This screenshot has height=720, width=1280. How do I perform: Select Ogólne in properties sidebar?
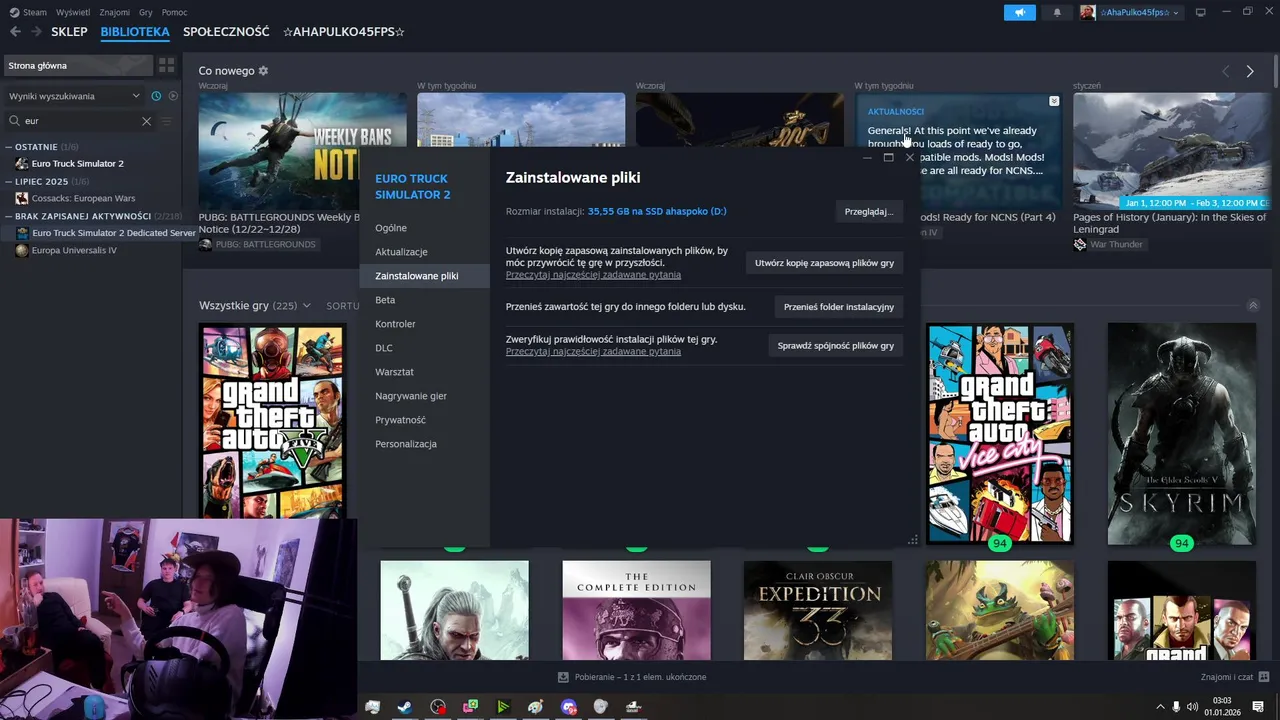[424, 228]
